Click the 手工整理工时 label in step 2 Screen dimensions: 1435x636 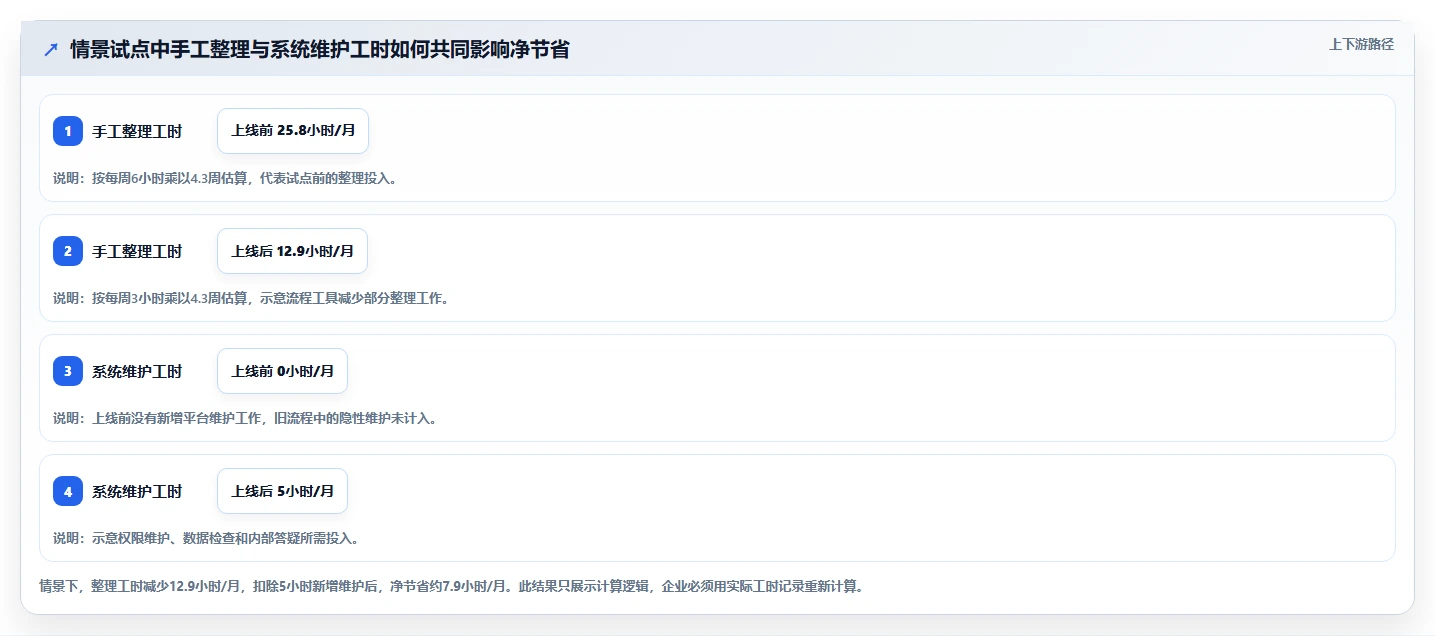tap(137, 251)
